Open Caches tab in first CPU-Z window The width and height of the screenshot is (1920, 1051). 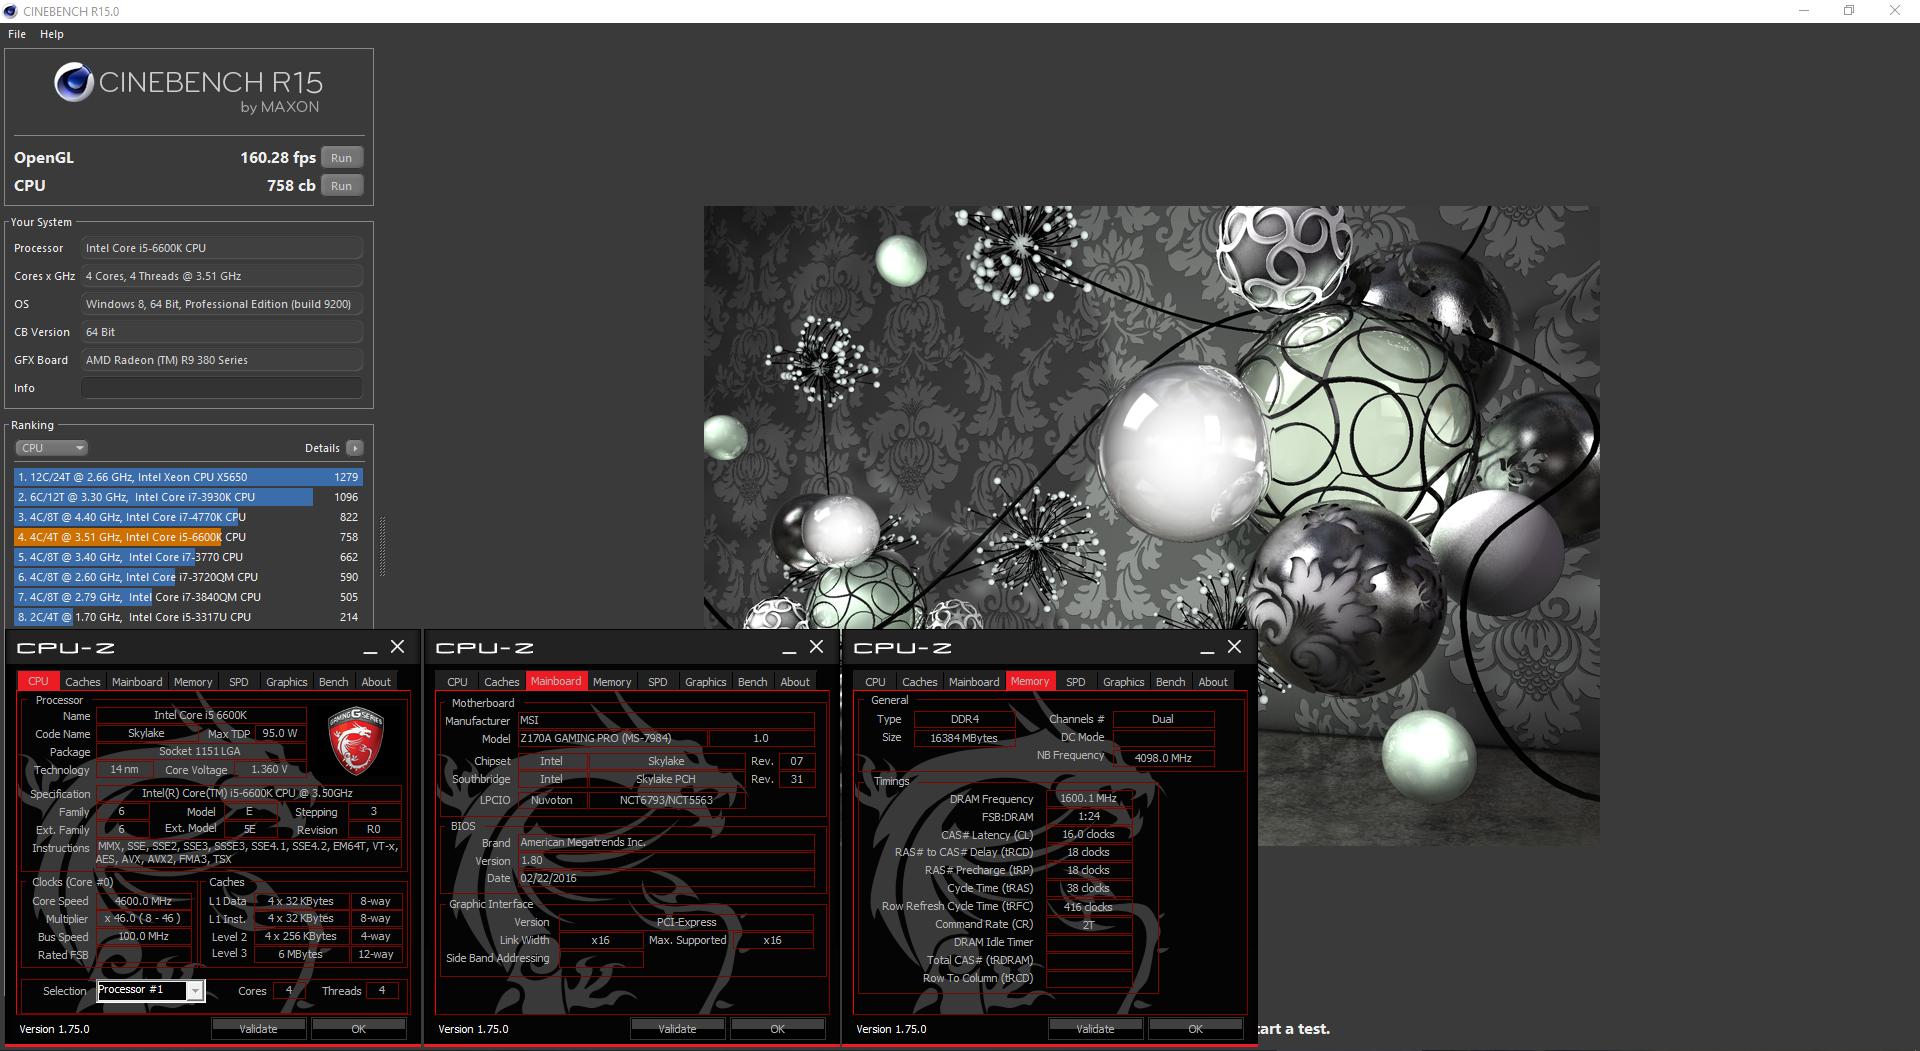pyautogui.click(x=83, y=682)
